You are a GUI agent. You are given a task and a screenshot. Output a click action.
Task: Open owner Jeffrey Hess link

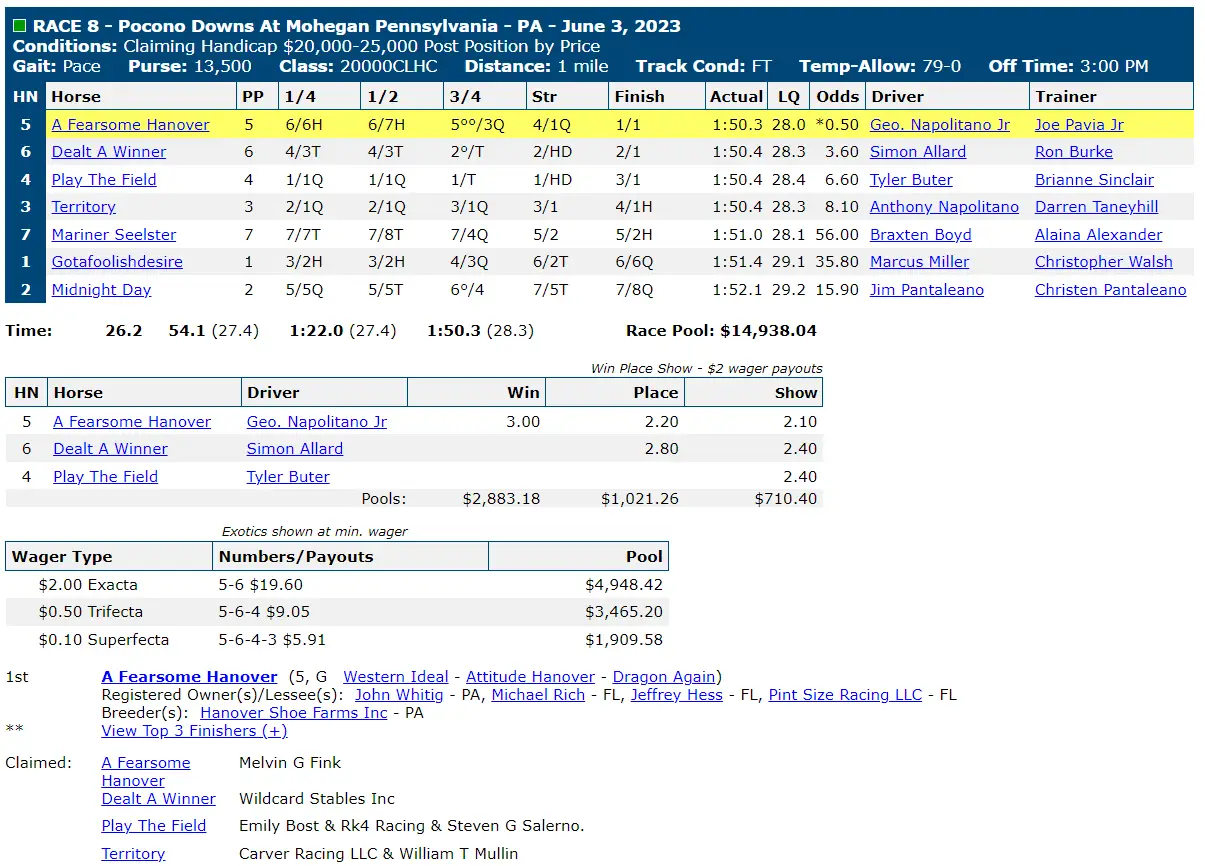[677, 695]
